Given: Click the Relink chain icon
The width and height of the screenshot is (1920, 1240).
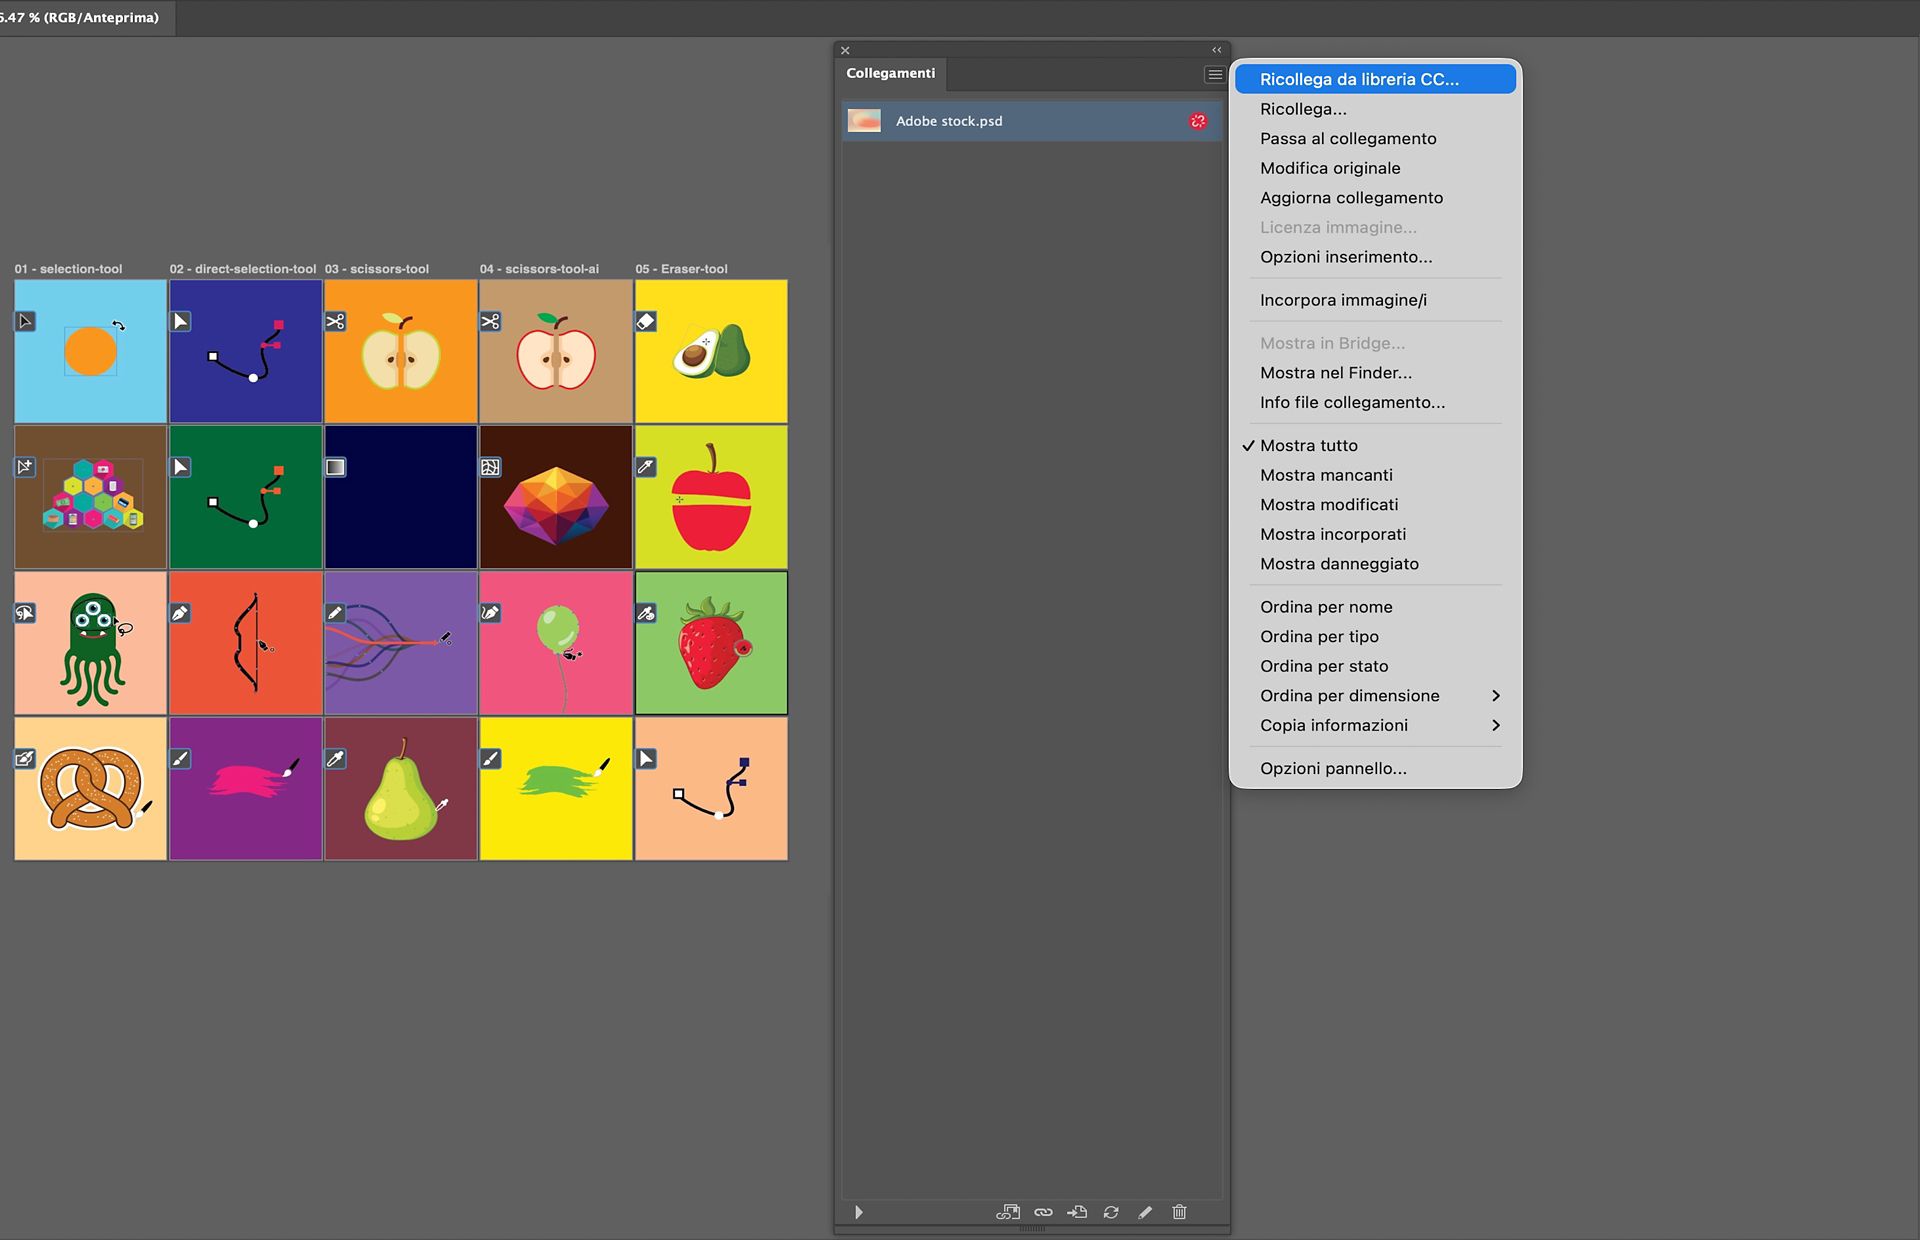Looking at the screenshot, I should pos(1043,1212).
